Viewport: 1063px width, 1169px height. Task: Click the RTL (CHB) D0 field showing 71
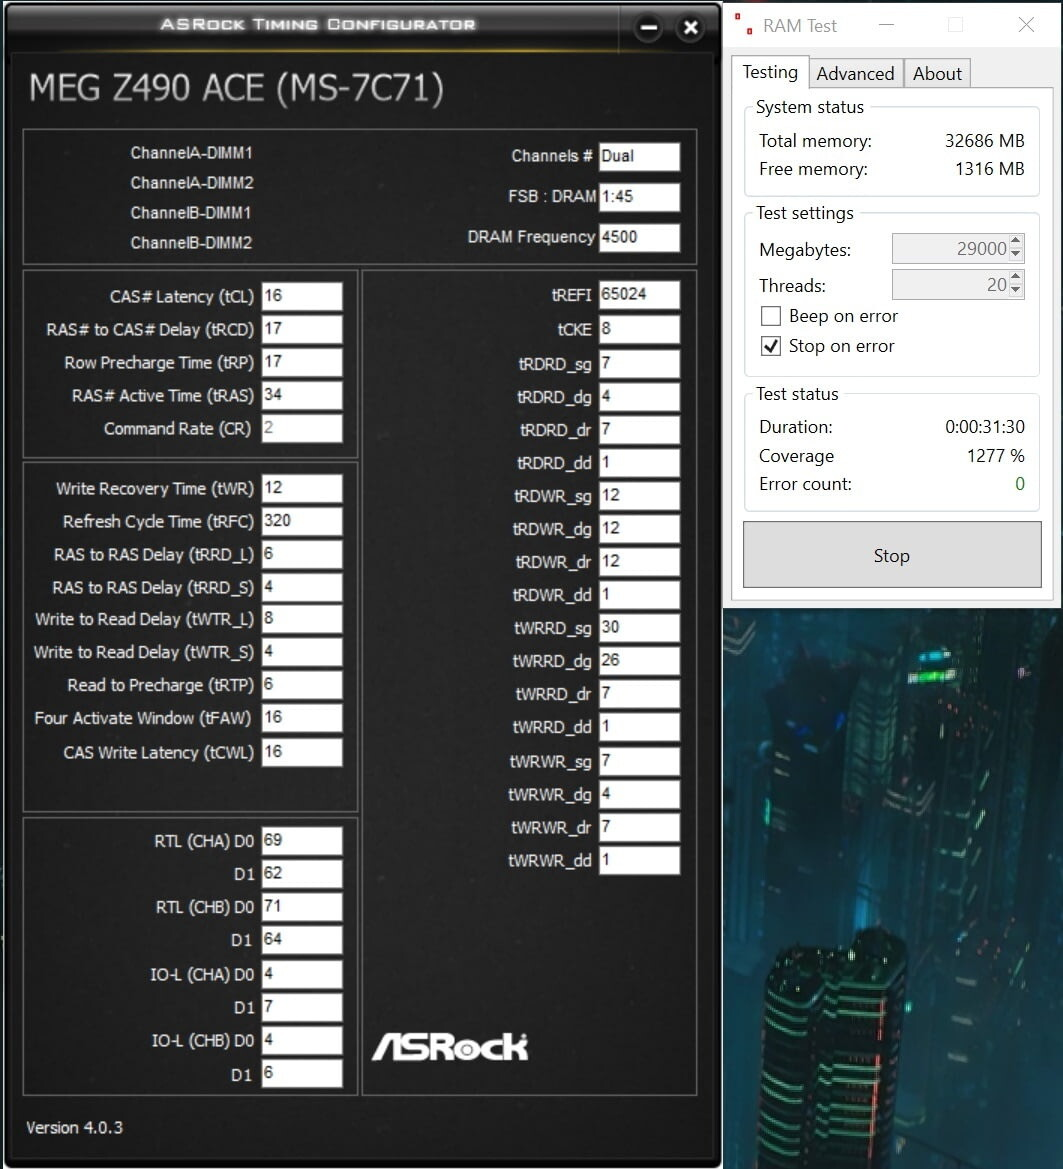point(302,907)
